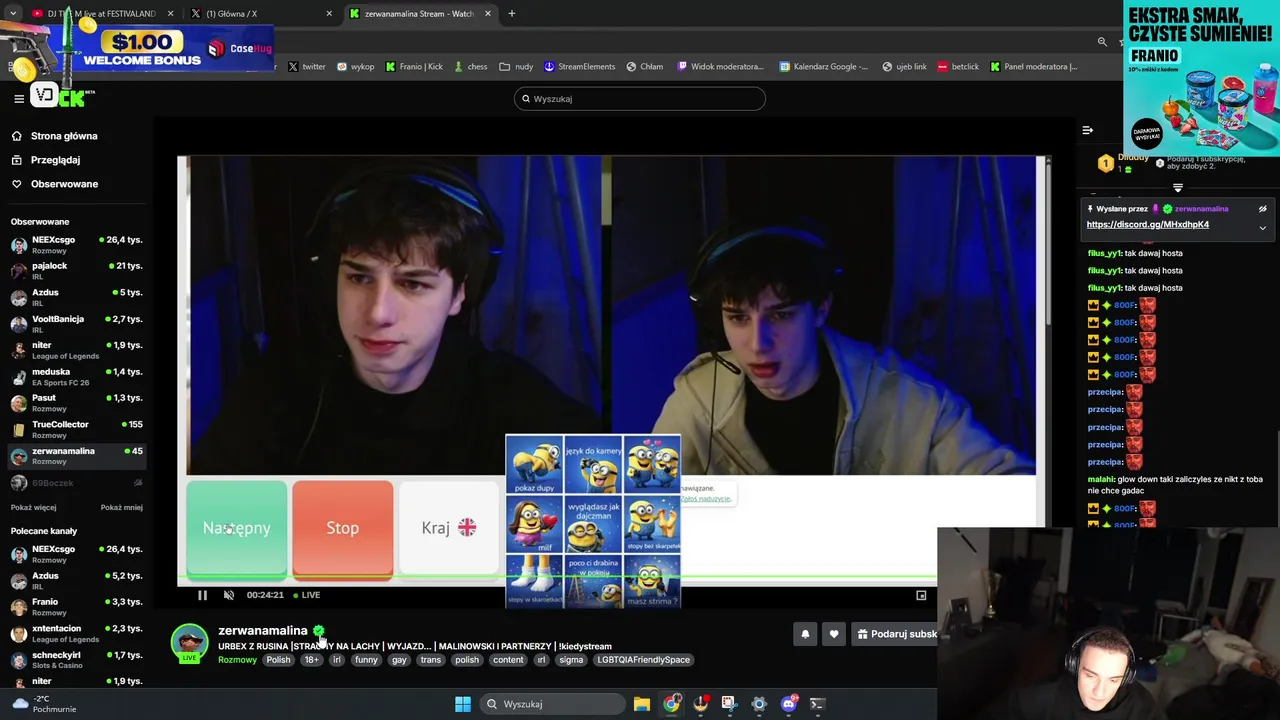This screenshot has height=720, width=1280.
Task: Open the Chłam bookmark
Action: pyautogui.click(x=645, y=67)
